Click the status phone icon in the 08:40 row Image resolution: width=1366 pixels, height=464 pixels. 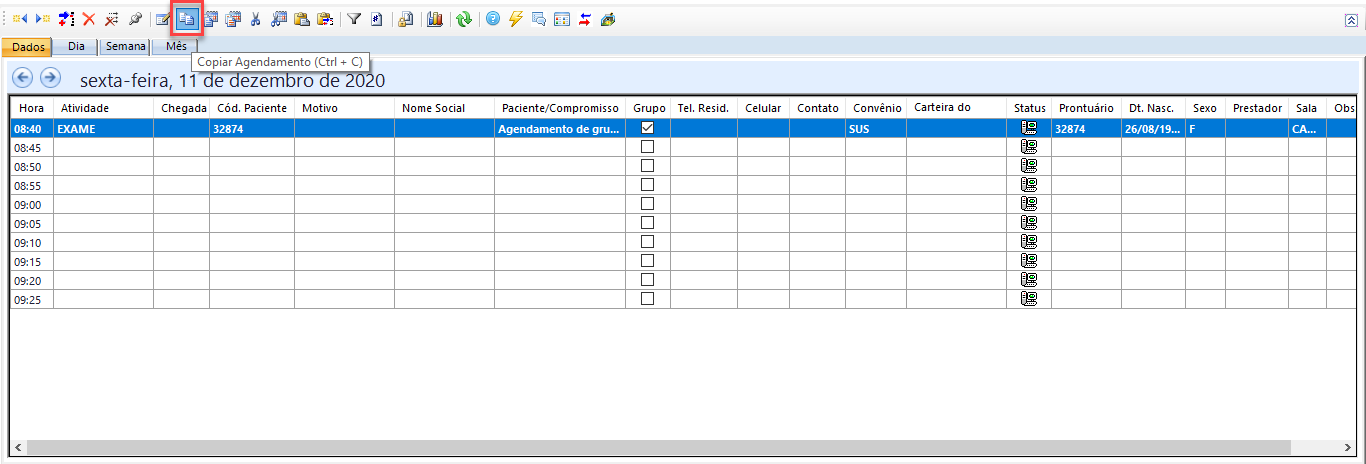[1029, 128]
